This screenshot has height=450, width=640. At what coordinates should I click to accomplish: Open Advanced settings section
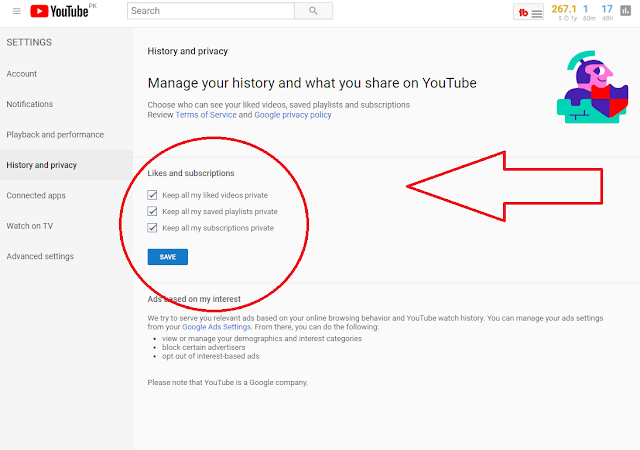40,256
